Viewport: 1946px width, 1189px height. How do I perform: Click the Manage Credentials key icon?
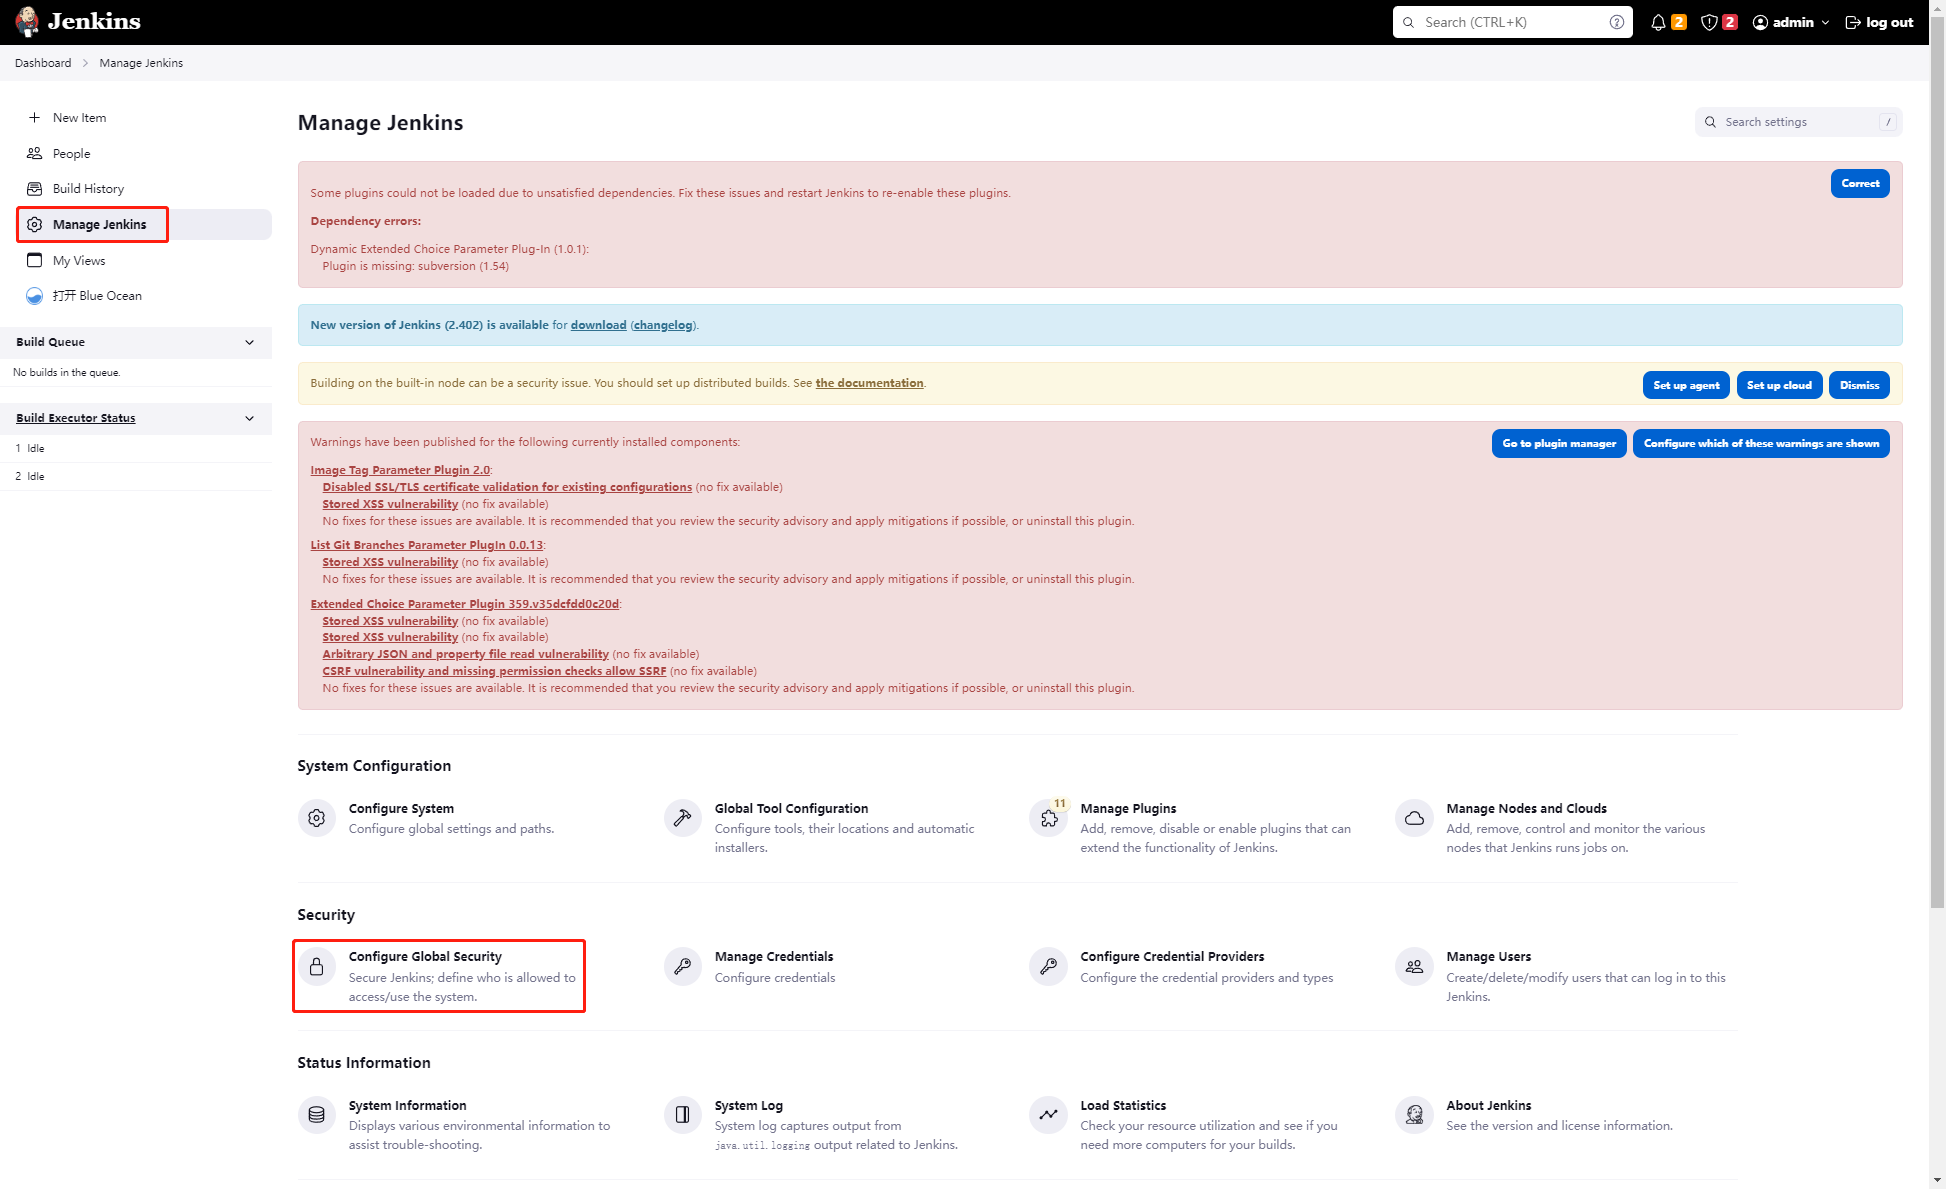682,966
